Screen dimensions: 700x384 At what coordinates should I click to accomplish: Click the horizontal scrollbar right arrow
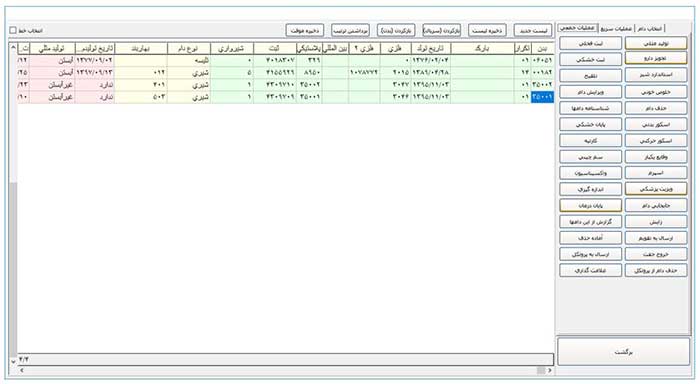550,370
